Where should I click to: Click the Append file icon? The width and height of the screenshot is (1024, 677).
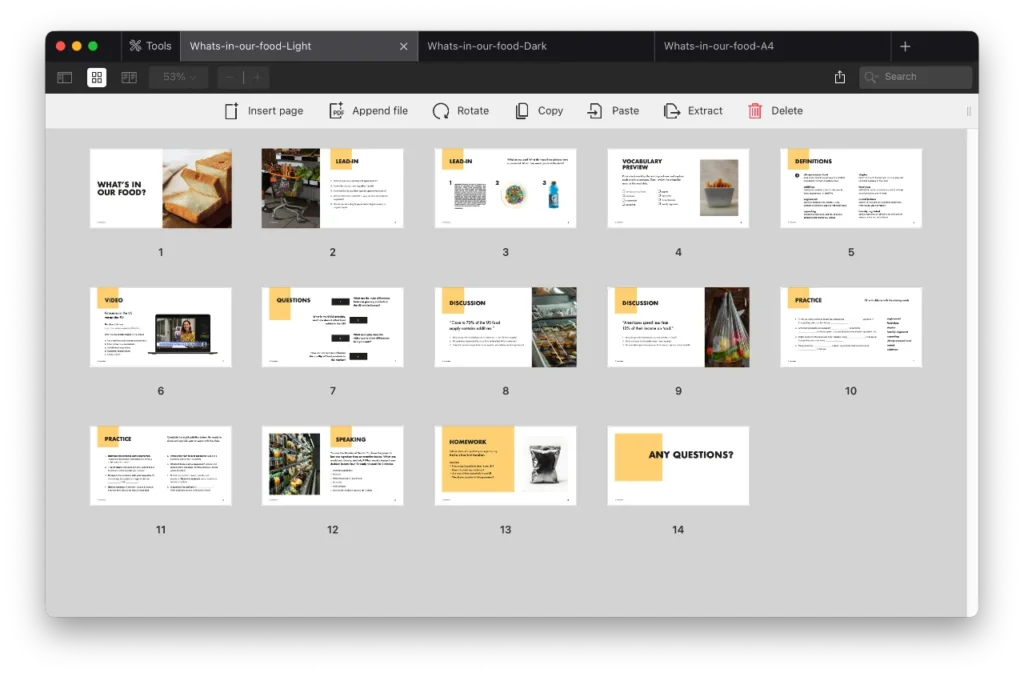click(337, 111)
